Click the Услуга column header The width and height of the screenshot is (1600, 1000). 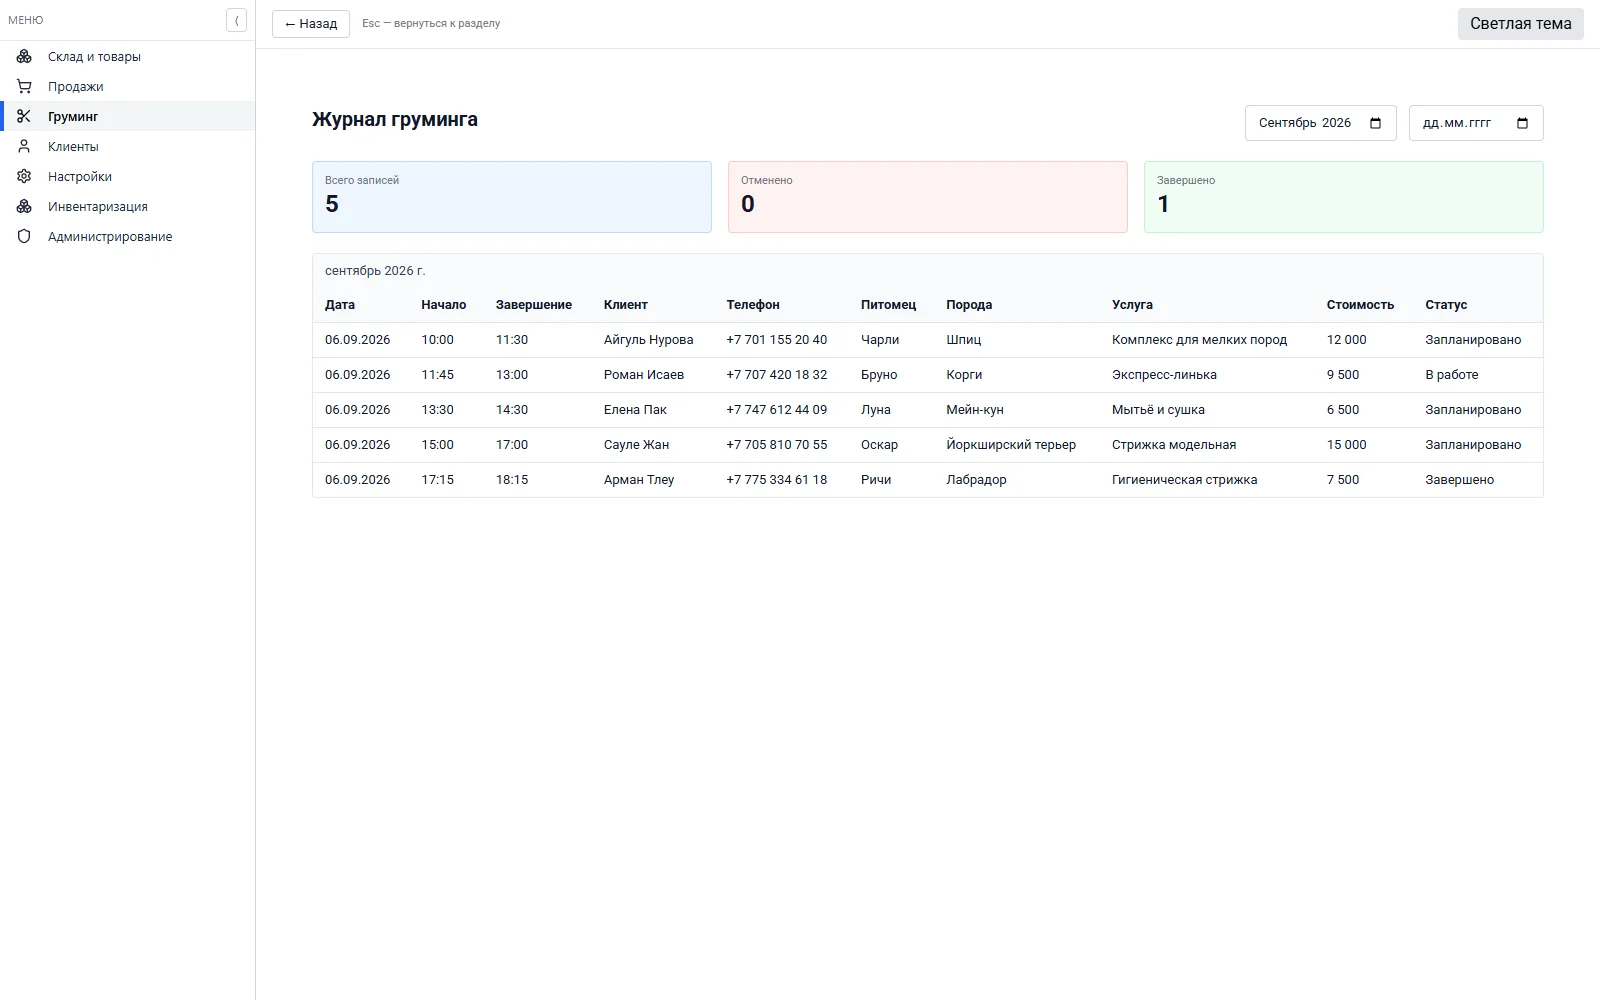(x=1132, y=305)
